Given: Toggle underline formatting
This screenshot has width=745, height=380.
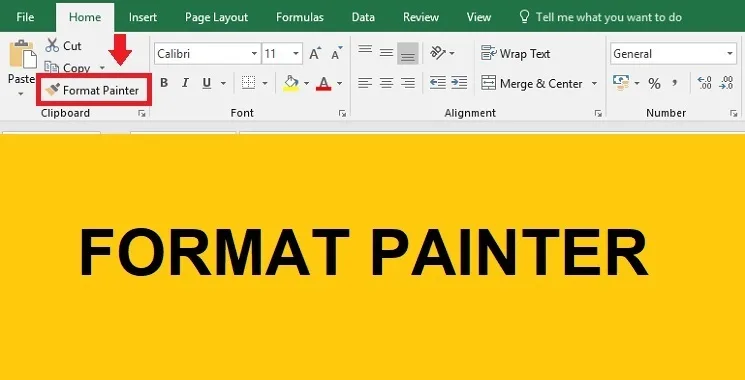Looking at the screenshot, I should point(207,83).
